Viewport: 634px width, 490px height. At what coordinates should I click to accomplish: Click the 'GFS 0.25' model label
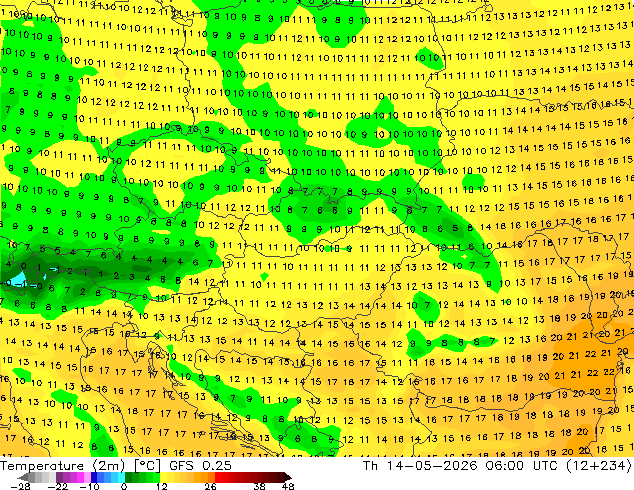coord(201,466)
